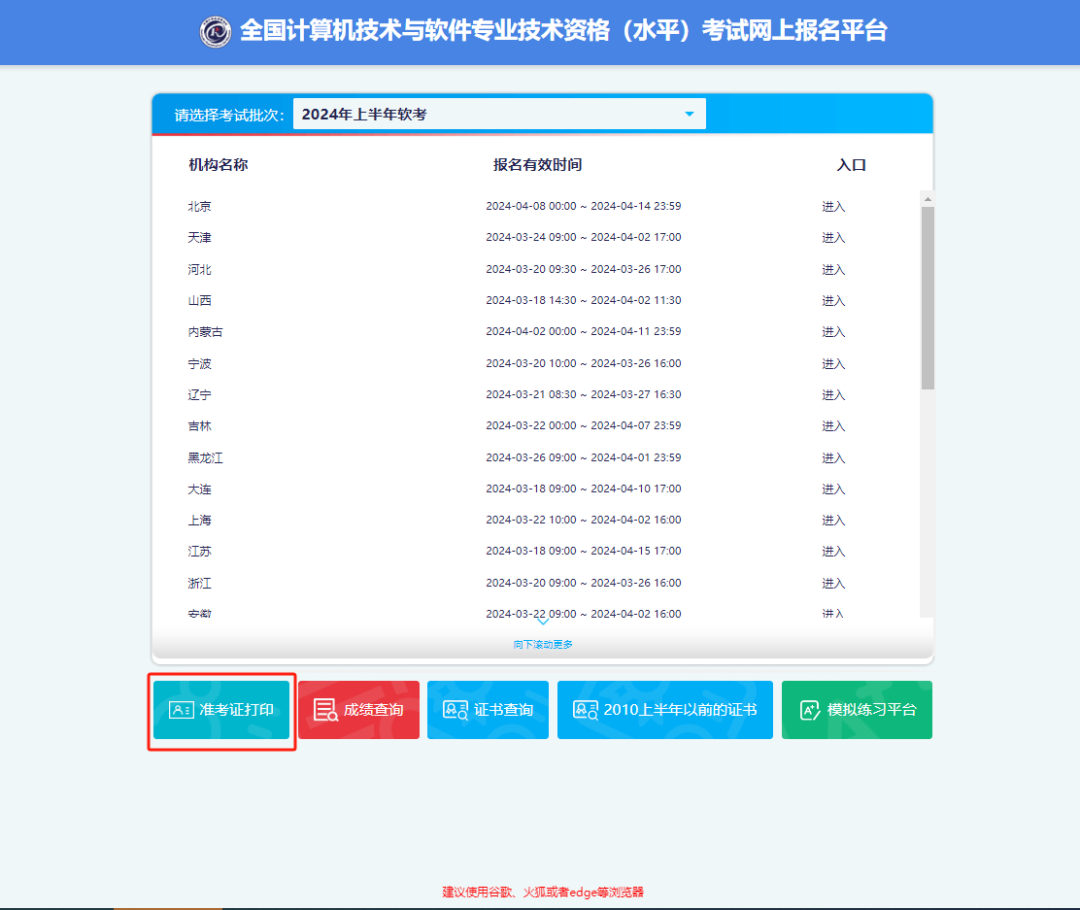Click the 报名有效时间 column header

537,165
